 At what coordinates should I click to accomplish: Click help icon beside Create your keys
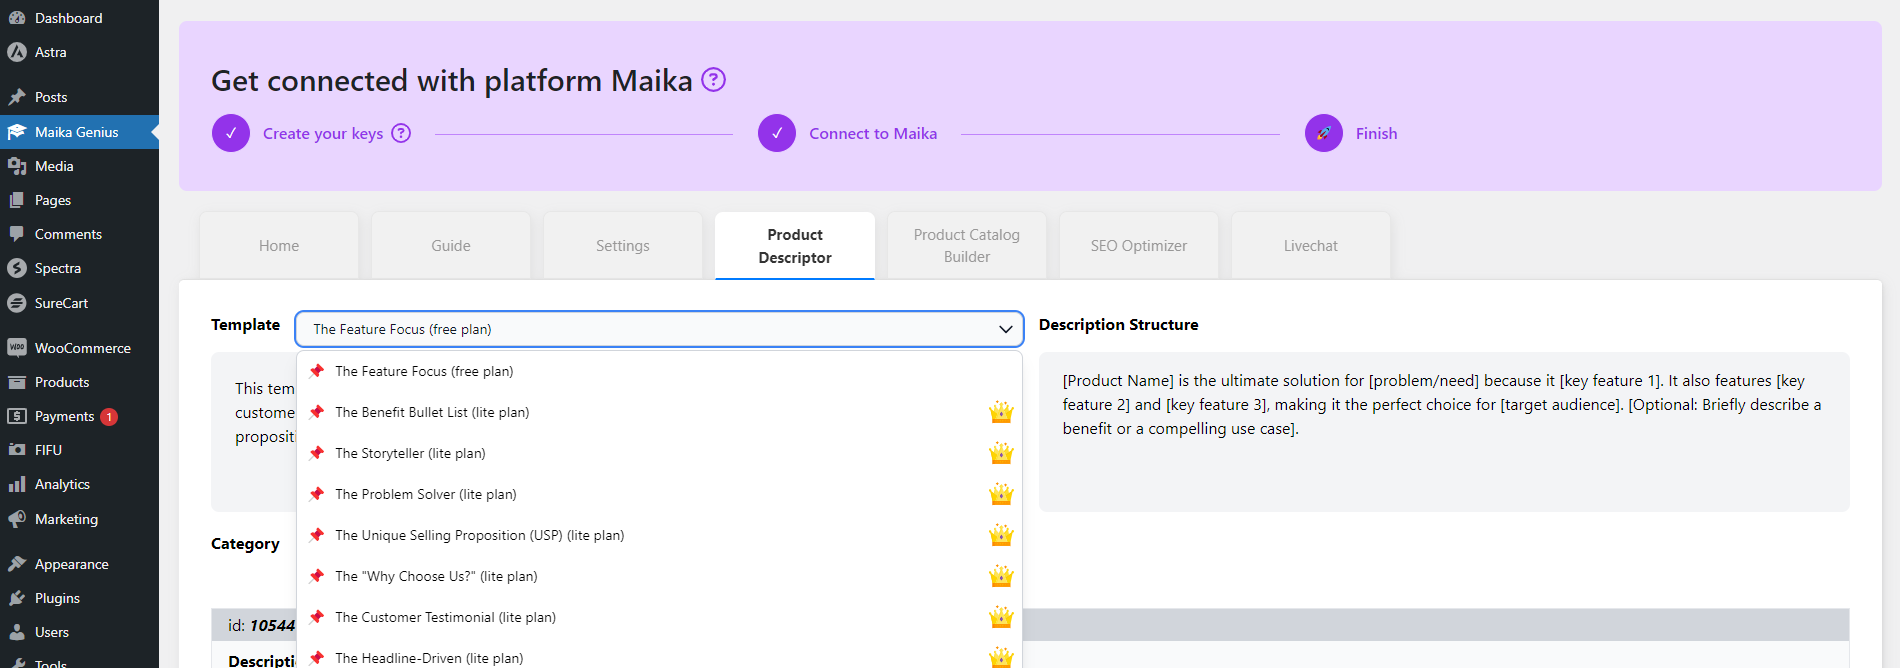click(x=401, y=133)
